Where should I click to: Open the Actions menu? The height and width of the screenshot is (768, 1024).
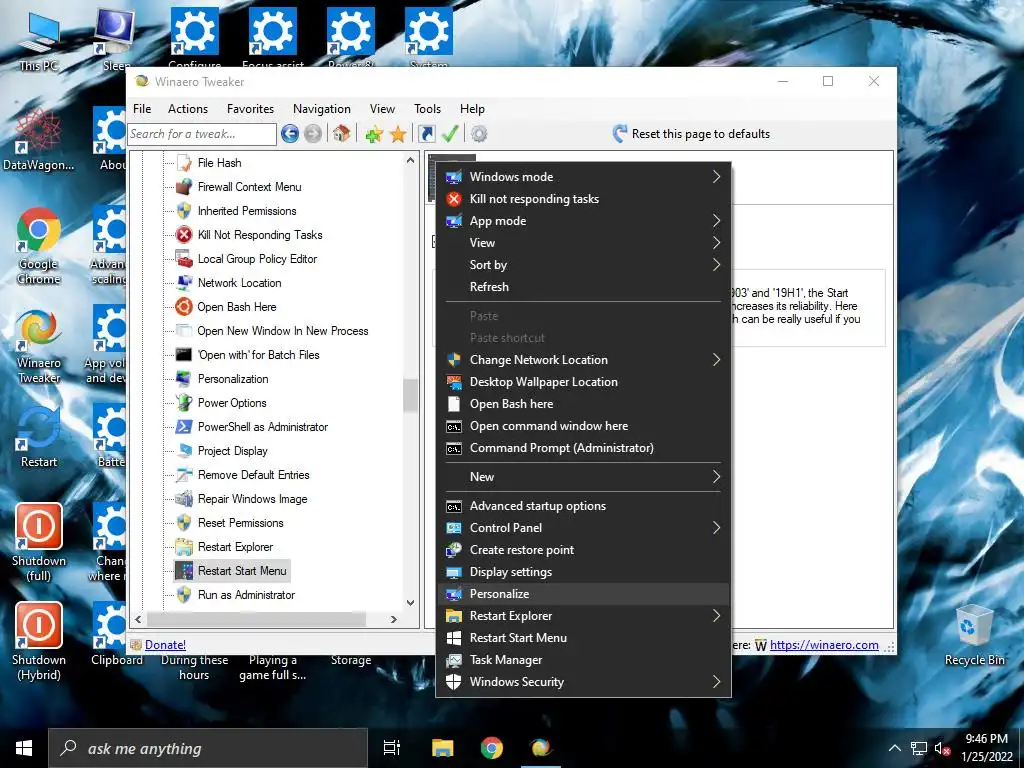(x=187, y=109)
